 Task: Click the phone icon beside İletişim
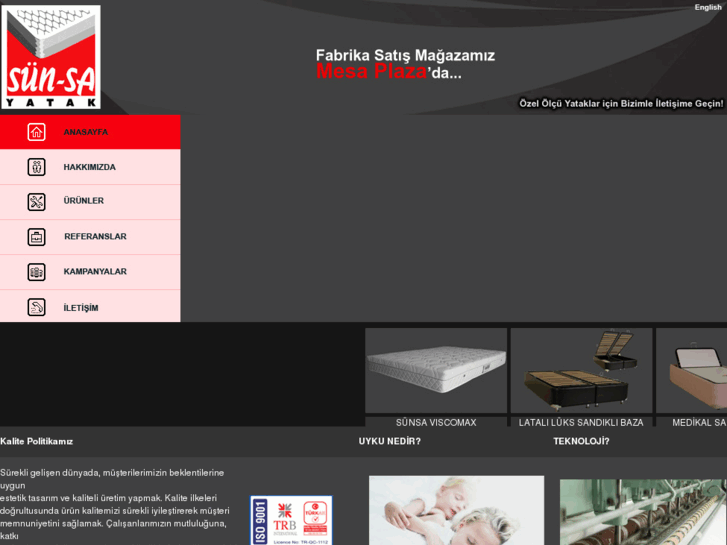tap(36, 307)
